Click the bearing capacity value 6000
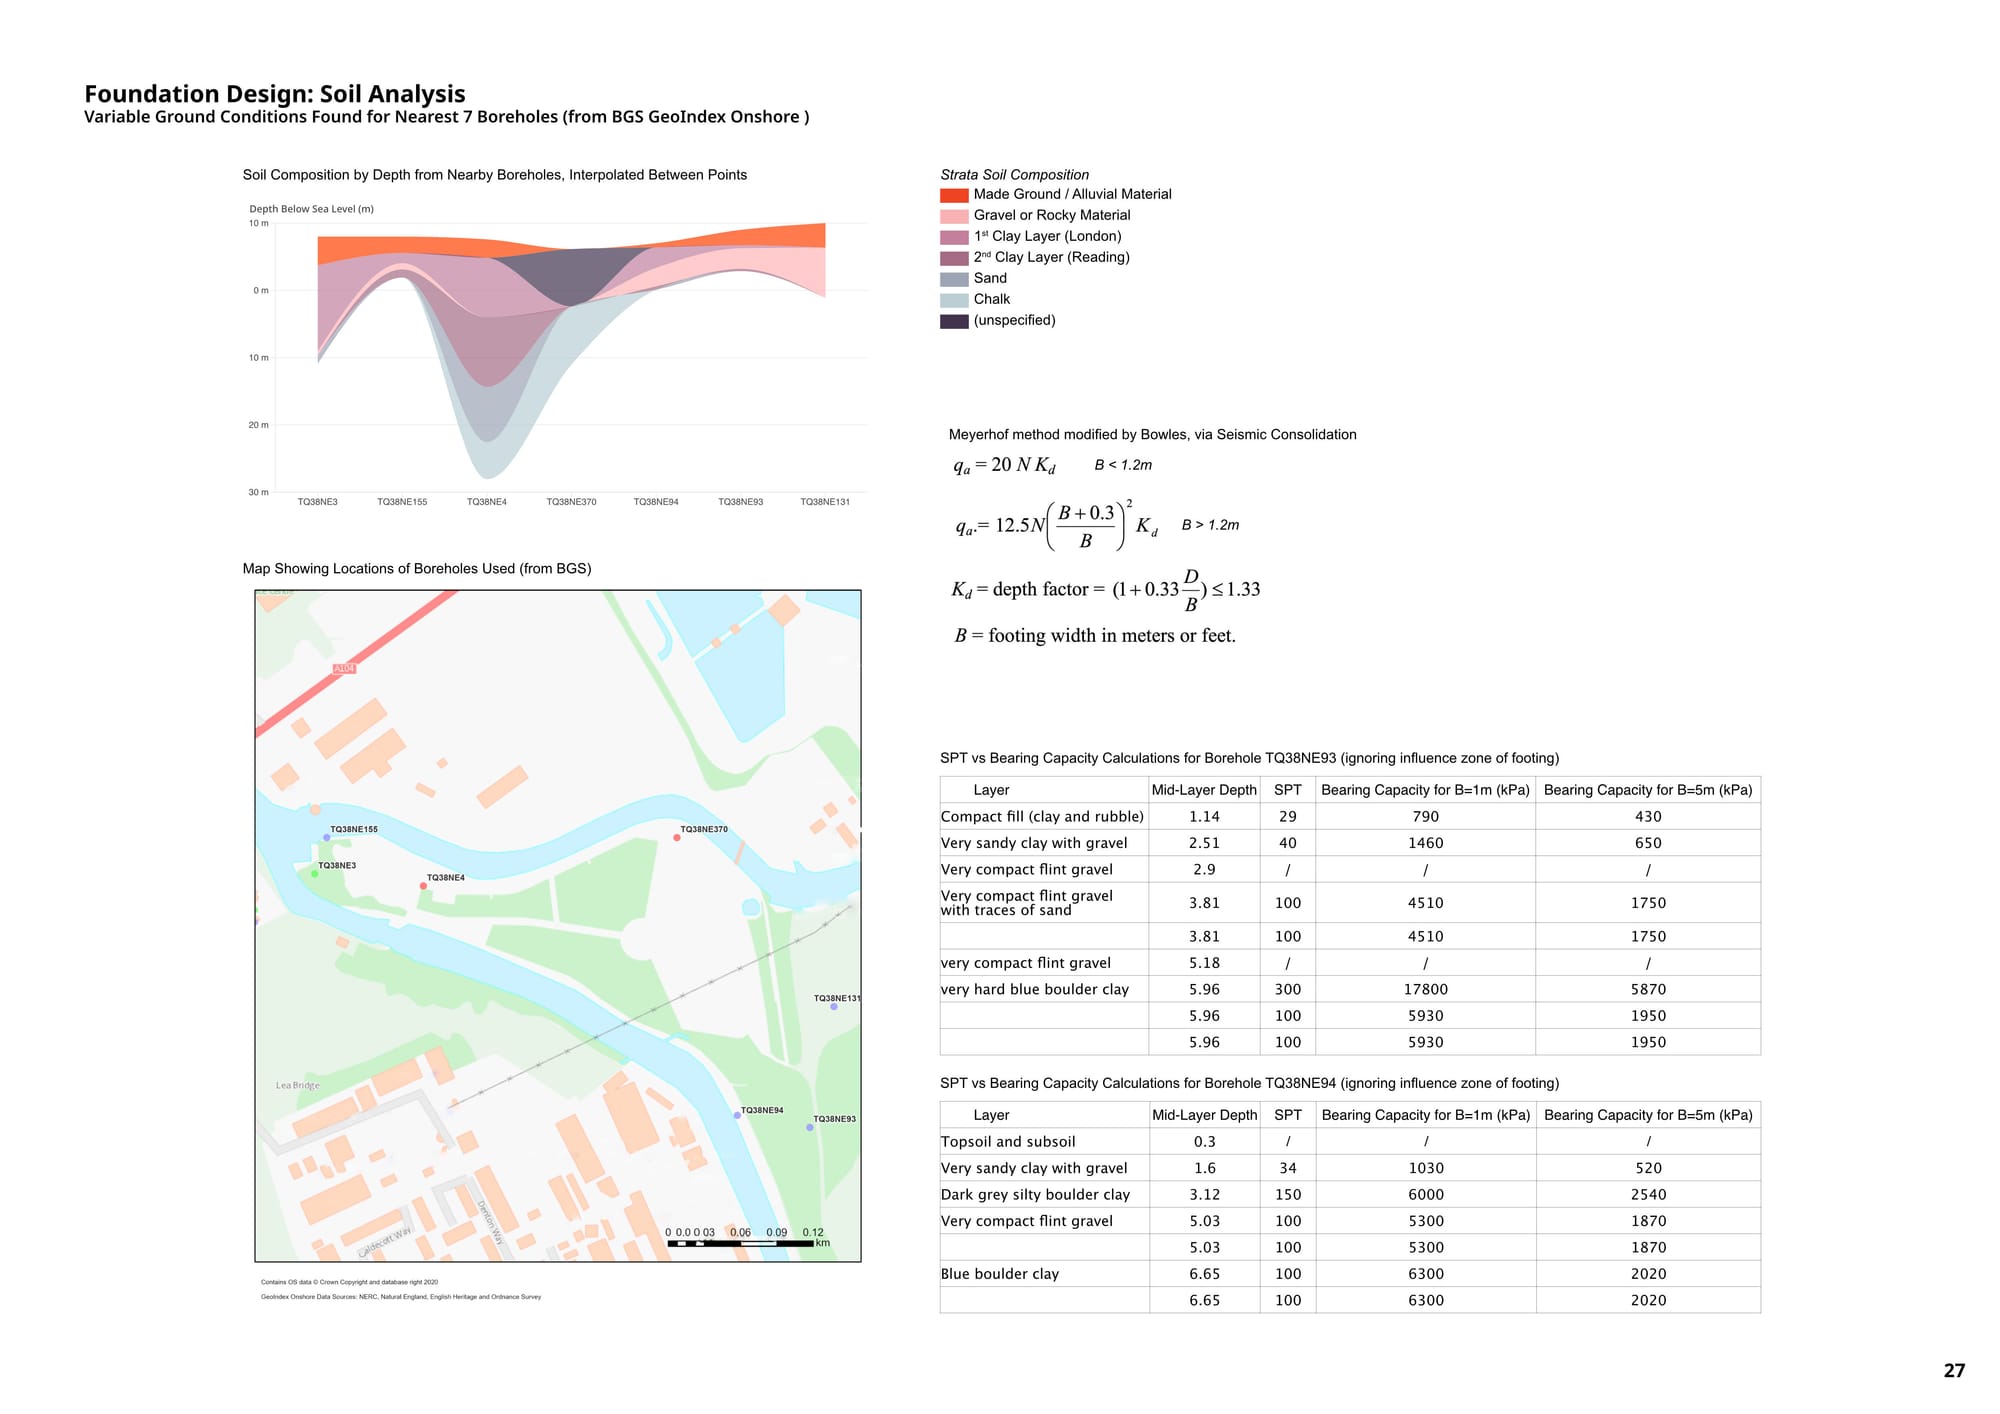The height and width of the screenshot is (1414, 2000). click(1426, 1194)
